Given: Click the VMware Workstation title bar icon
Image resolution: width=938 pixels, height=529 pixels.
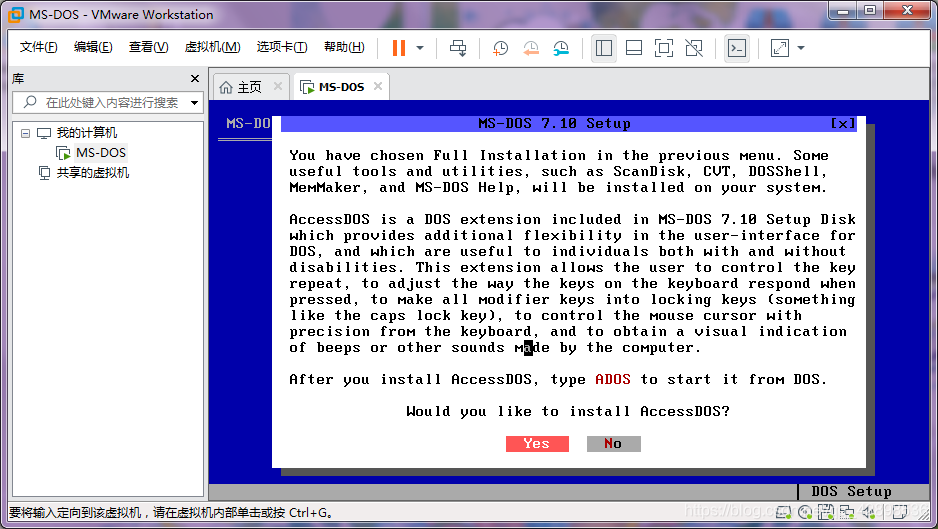Looking at the screenshot, I should pos(16,14).
